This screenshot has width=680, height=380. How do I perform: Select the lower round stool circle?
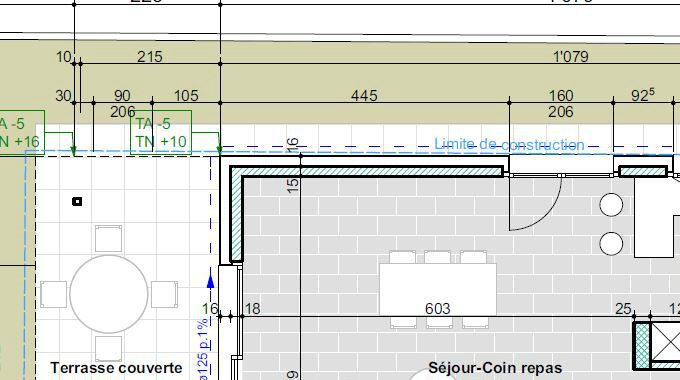[x=611, y=244]
